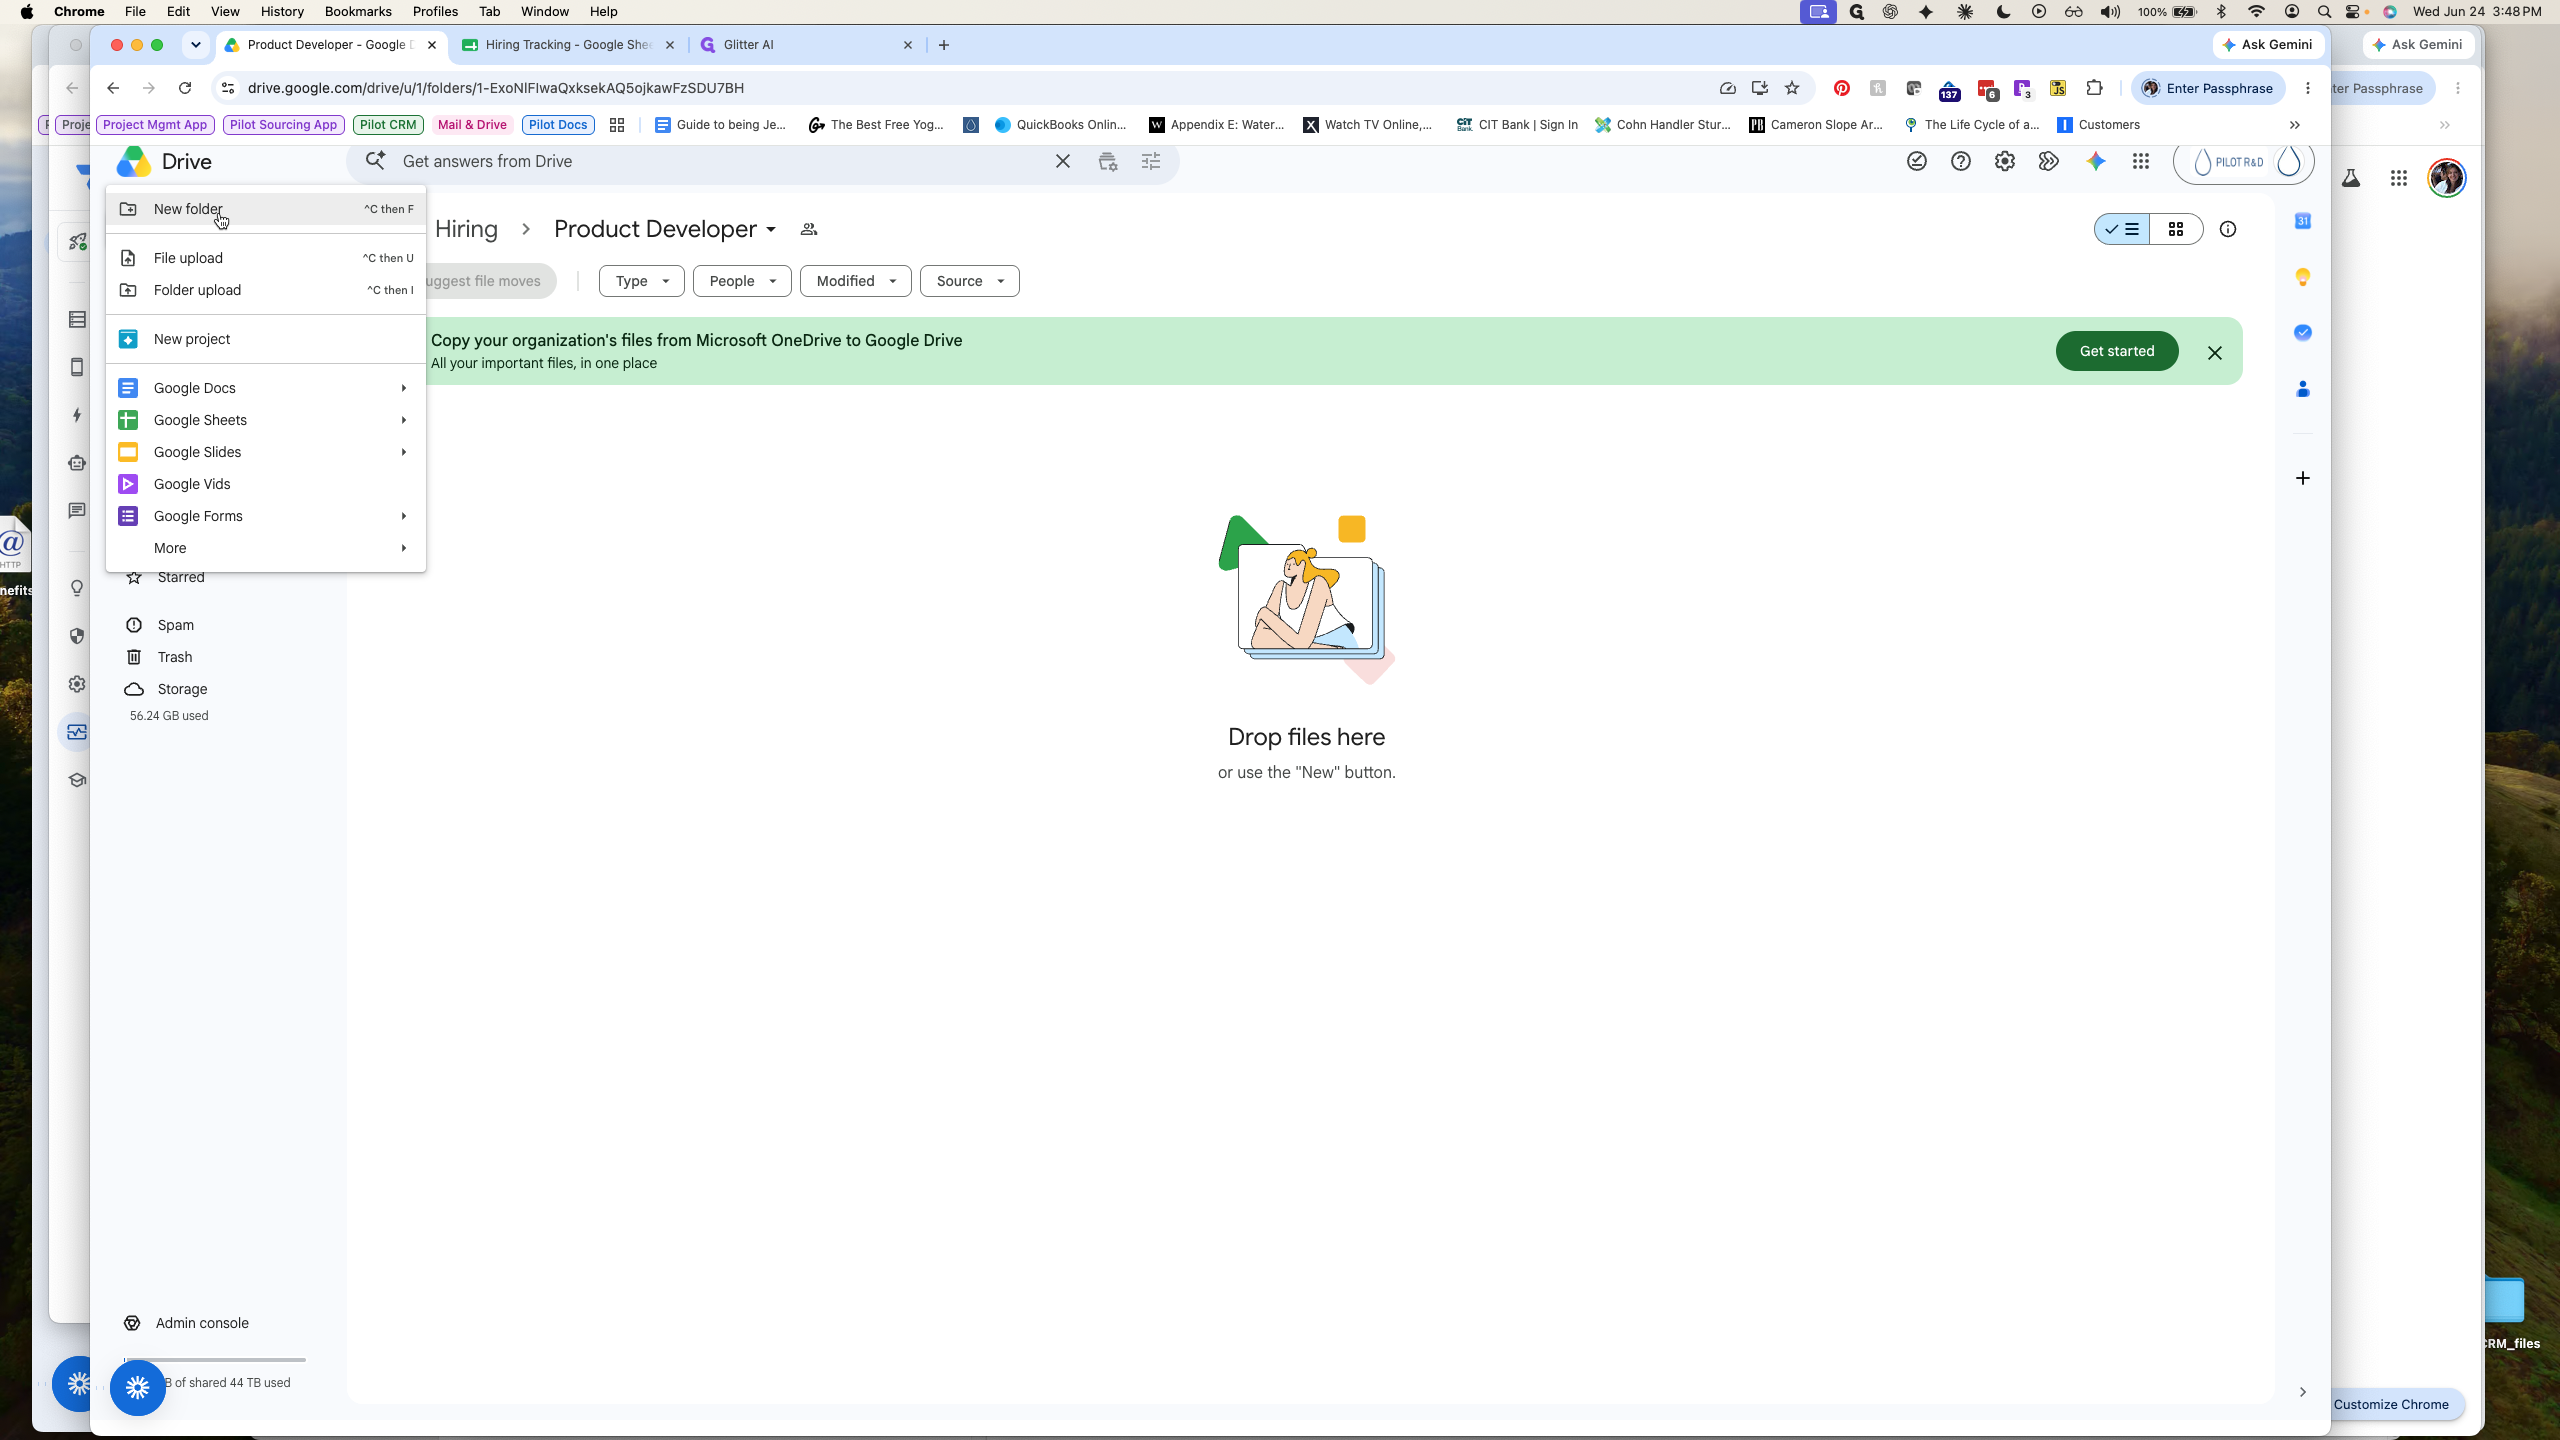Choose File upload from the menu
Image resolution: width=2560 pixels, height=1440 pixels.
pos(266,258)
